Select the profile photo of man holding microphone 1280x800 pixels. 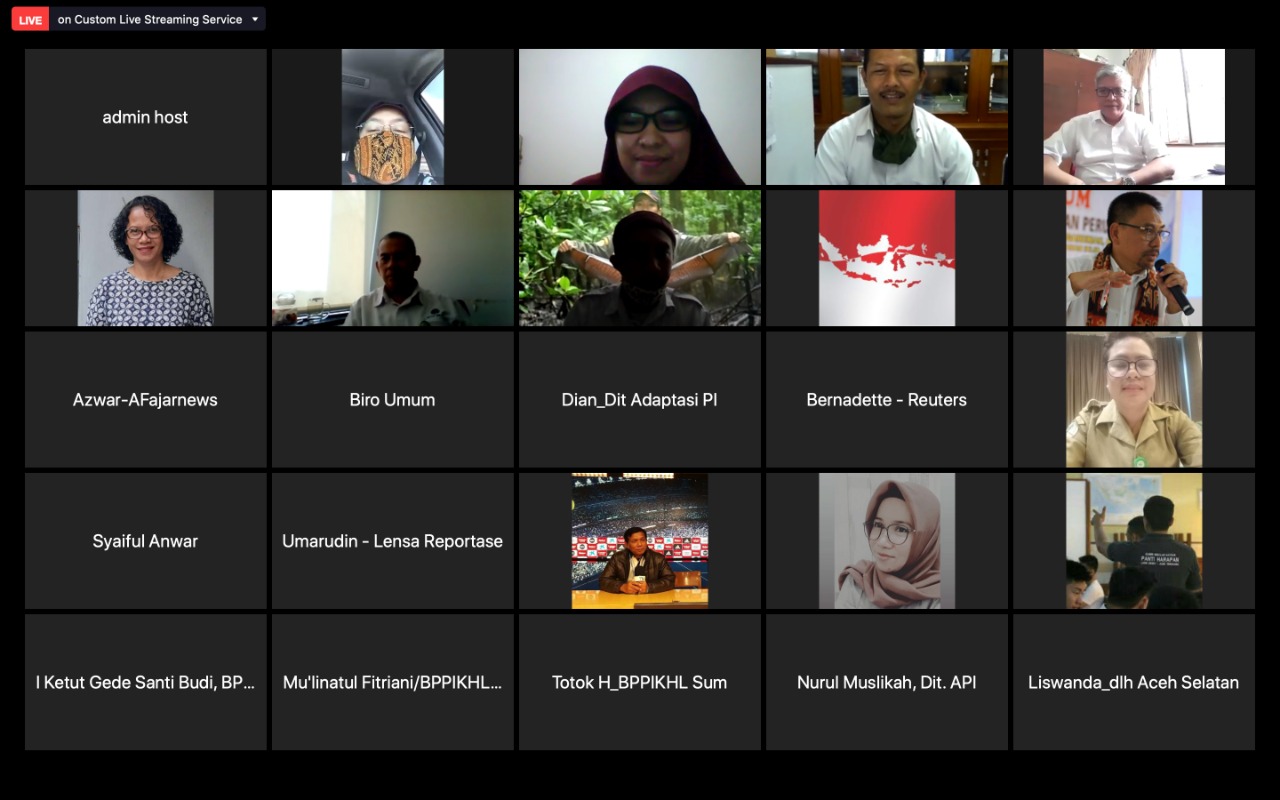click(x=1133, y=258)
